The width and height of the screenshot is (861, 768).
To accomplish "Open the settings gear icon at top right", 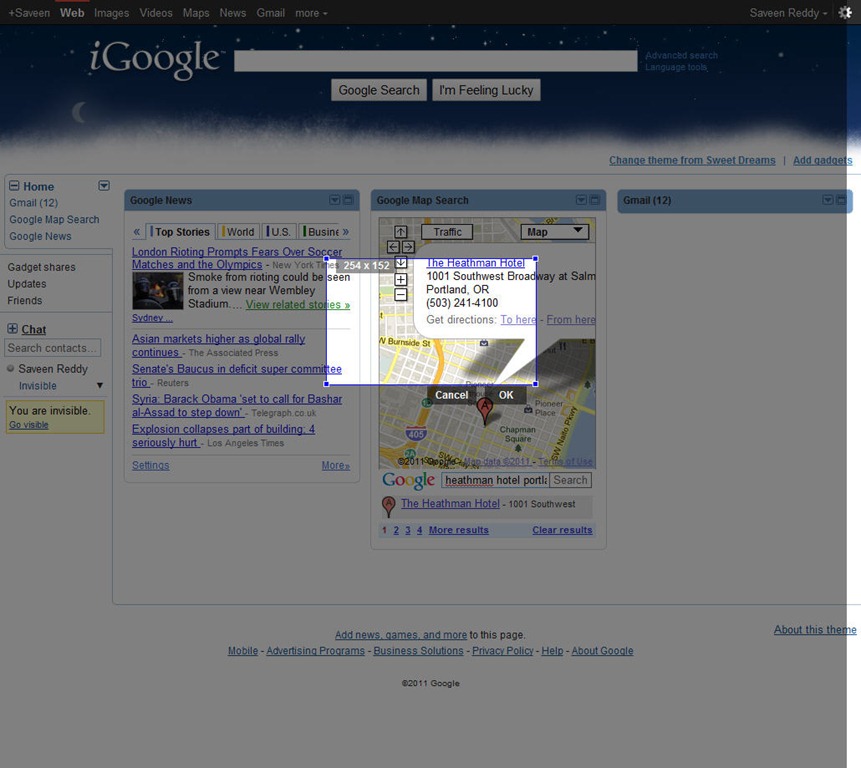I will (x=845, y=13).
